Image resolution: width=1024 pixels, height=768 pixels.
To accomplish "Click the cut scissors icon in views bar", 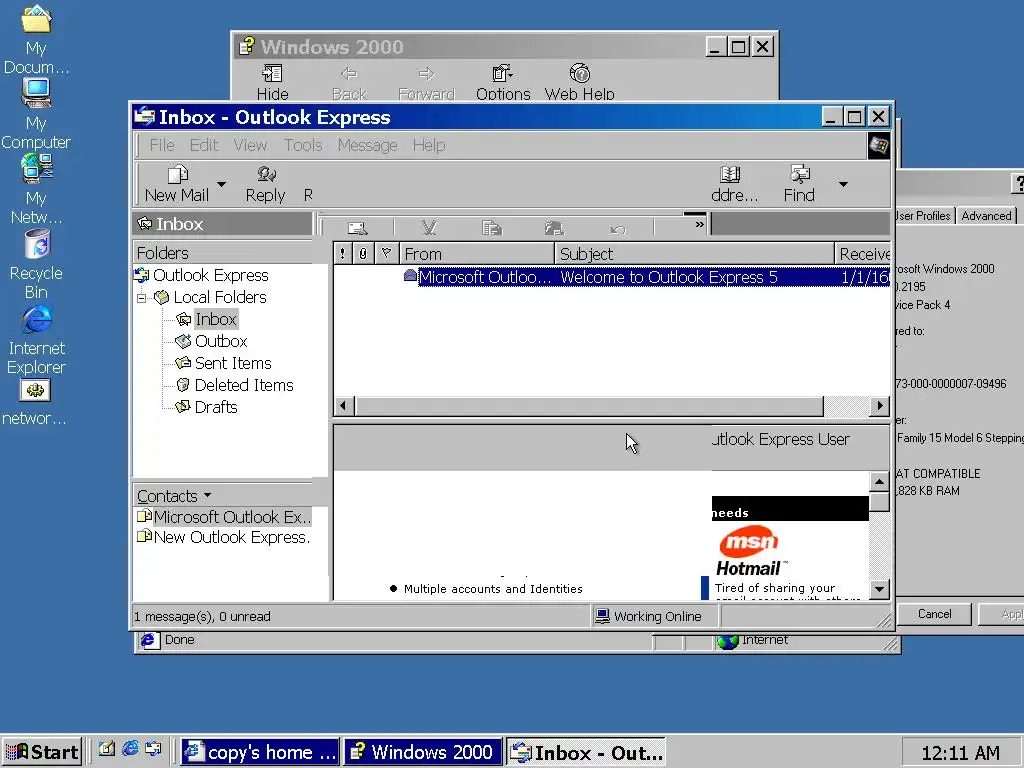I will [x=428, y=227].
